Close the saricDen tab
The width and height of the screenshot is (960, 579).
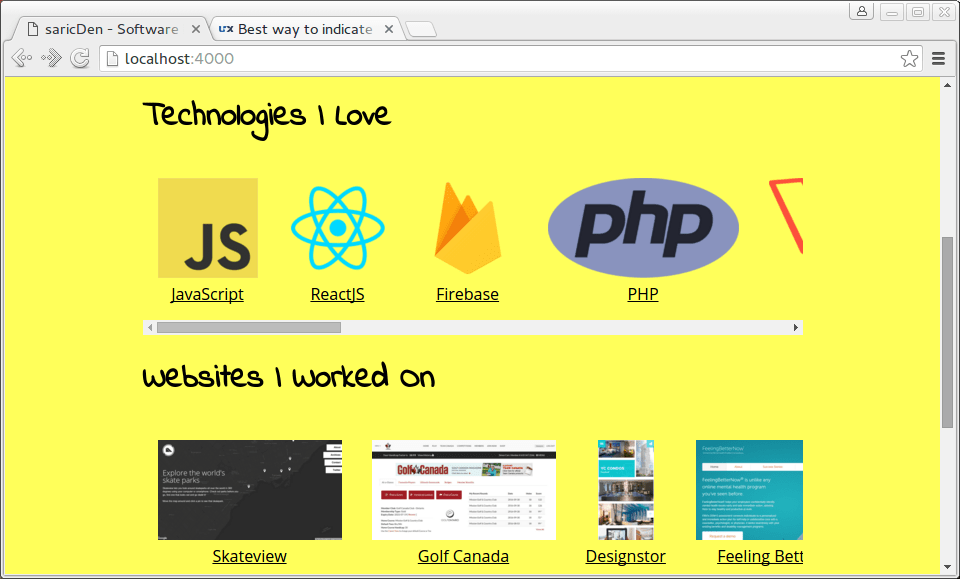coord(195,29)
